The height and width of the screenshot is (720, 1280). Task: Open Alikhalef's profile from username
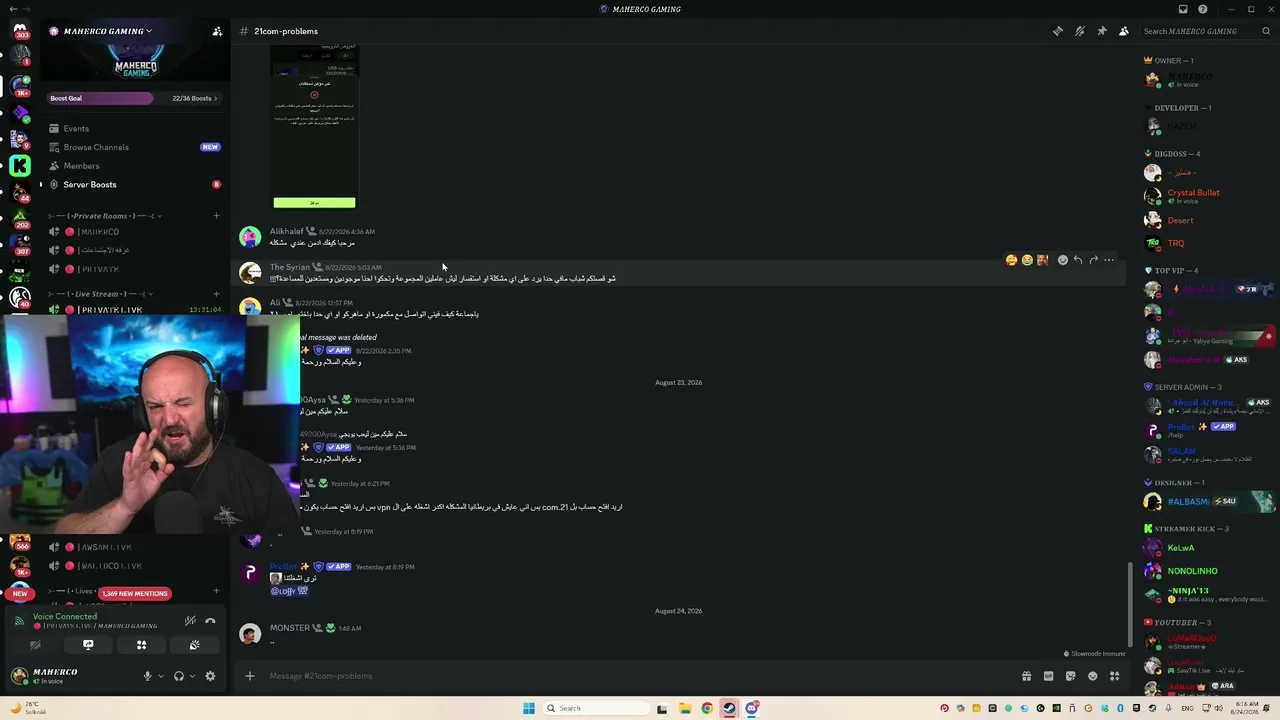(x=286, y=231)
